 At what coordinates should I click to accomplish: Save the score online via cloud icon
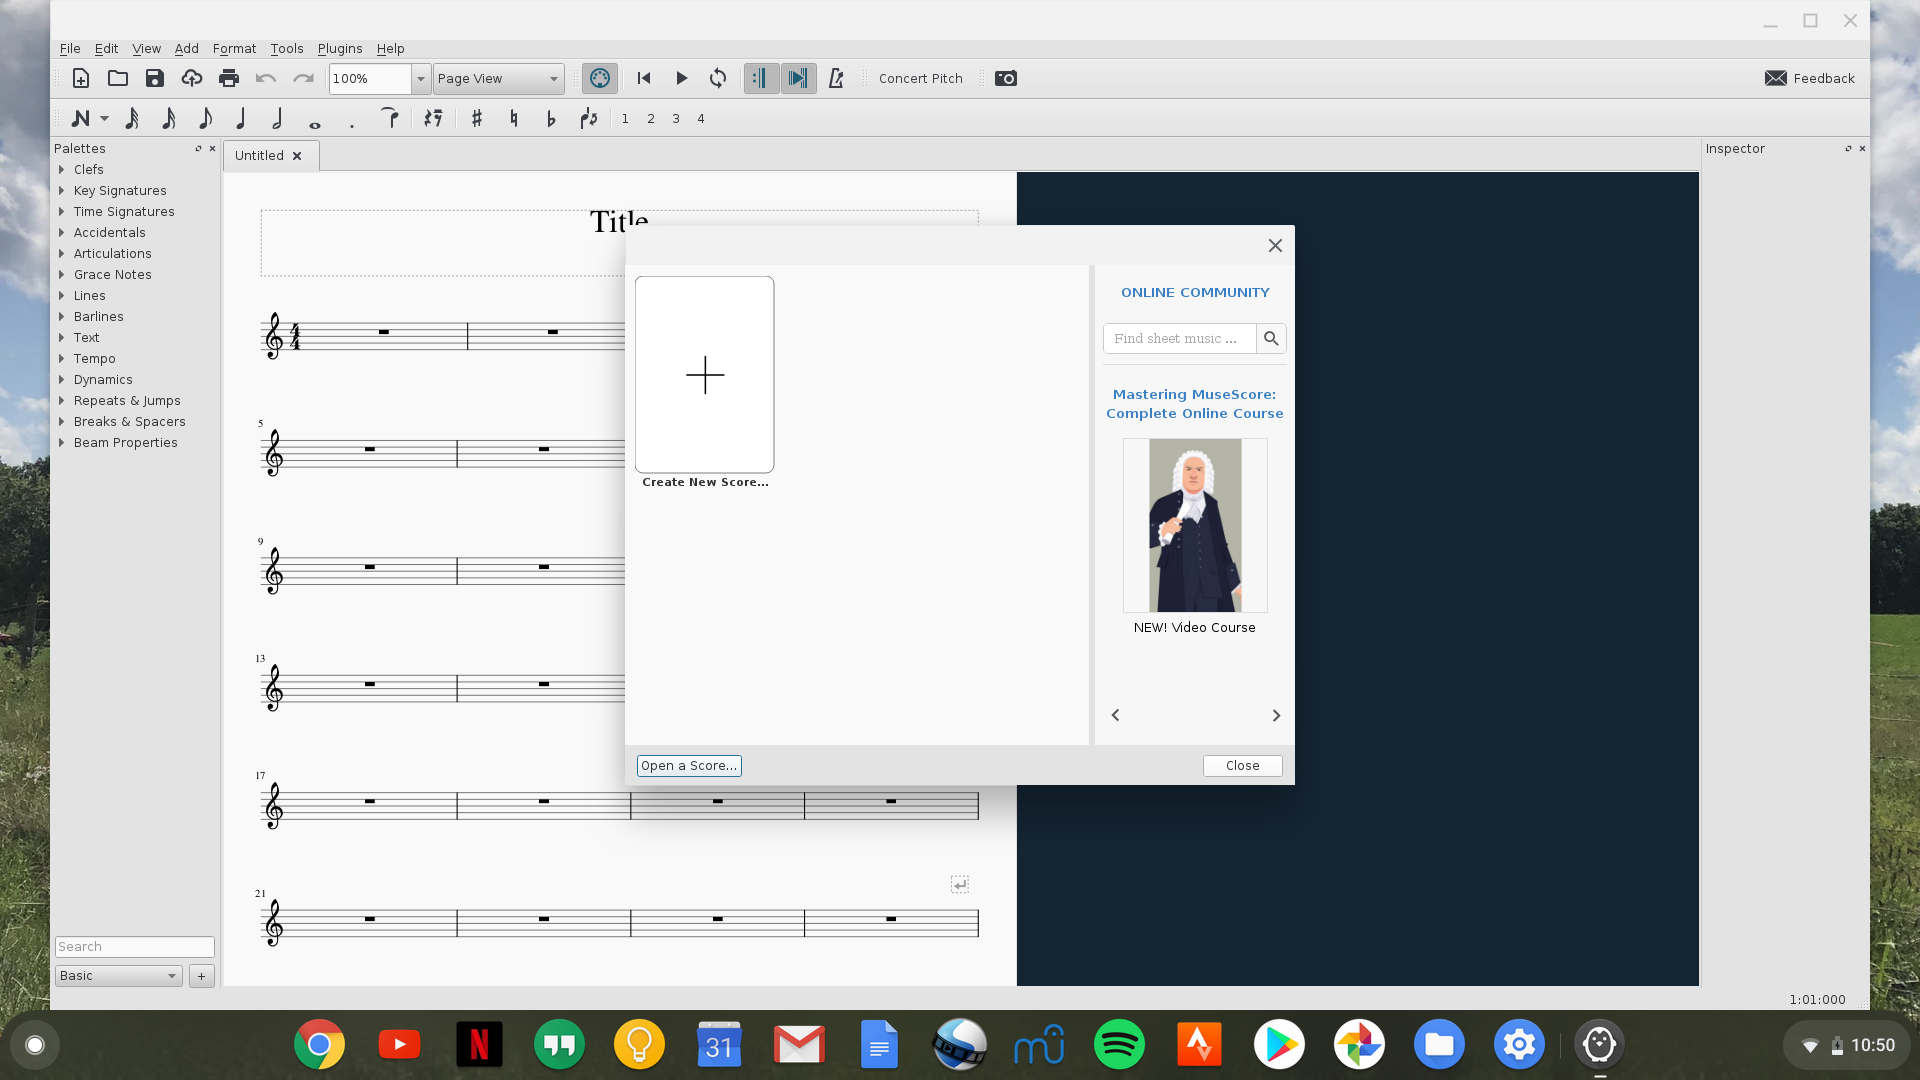coord(191,78)
